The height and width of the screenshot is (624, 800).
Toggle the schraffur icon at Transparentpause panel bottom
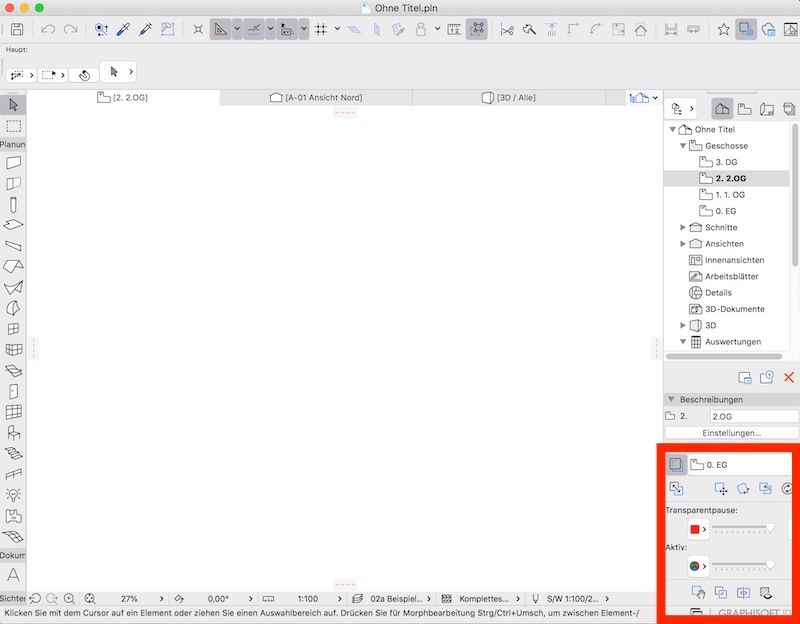[764, 591]
